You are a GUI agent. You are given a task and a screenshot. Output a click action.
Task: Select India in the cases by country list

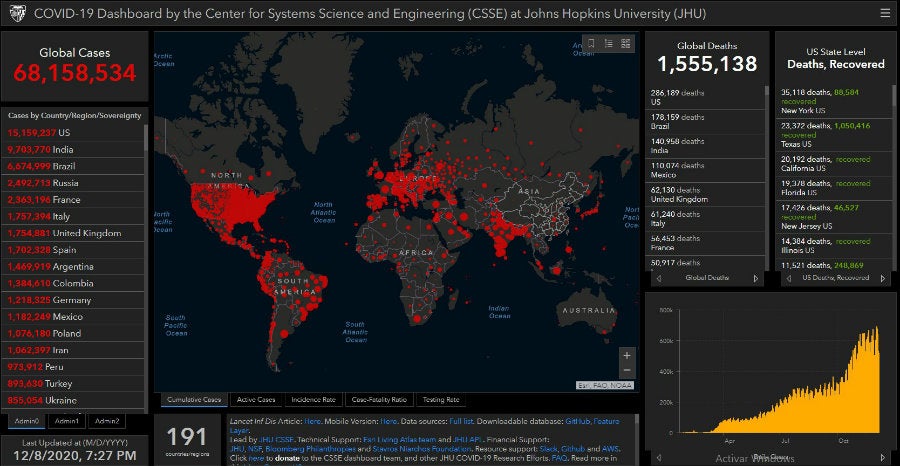pyautogui.click(x=40, y=148)
